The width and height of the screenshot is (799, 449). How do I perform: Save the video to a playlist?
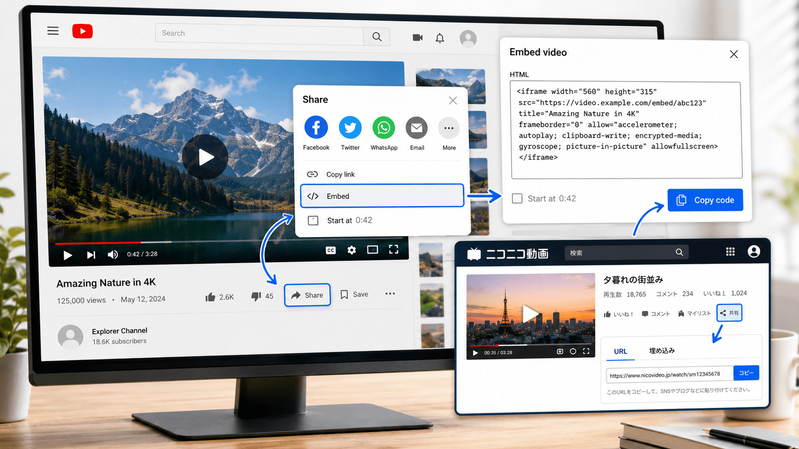point(354,295)
